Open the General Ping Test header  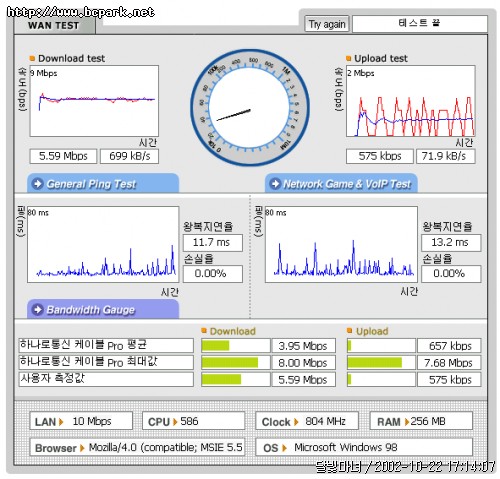(x=103, y=183)
